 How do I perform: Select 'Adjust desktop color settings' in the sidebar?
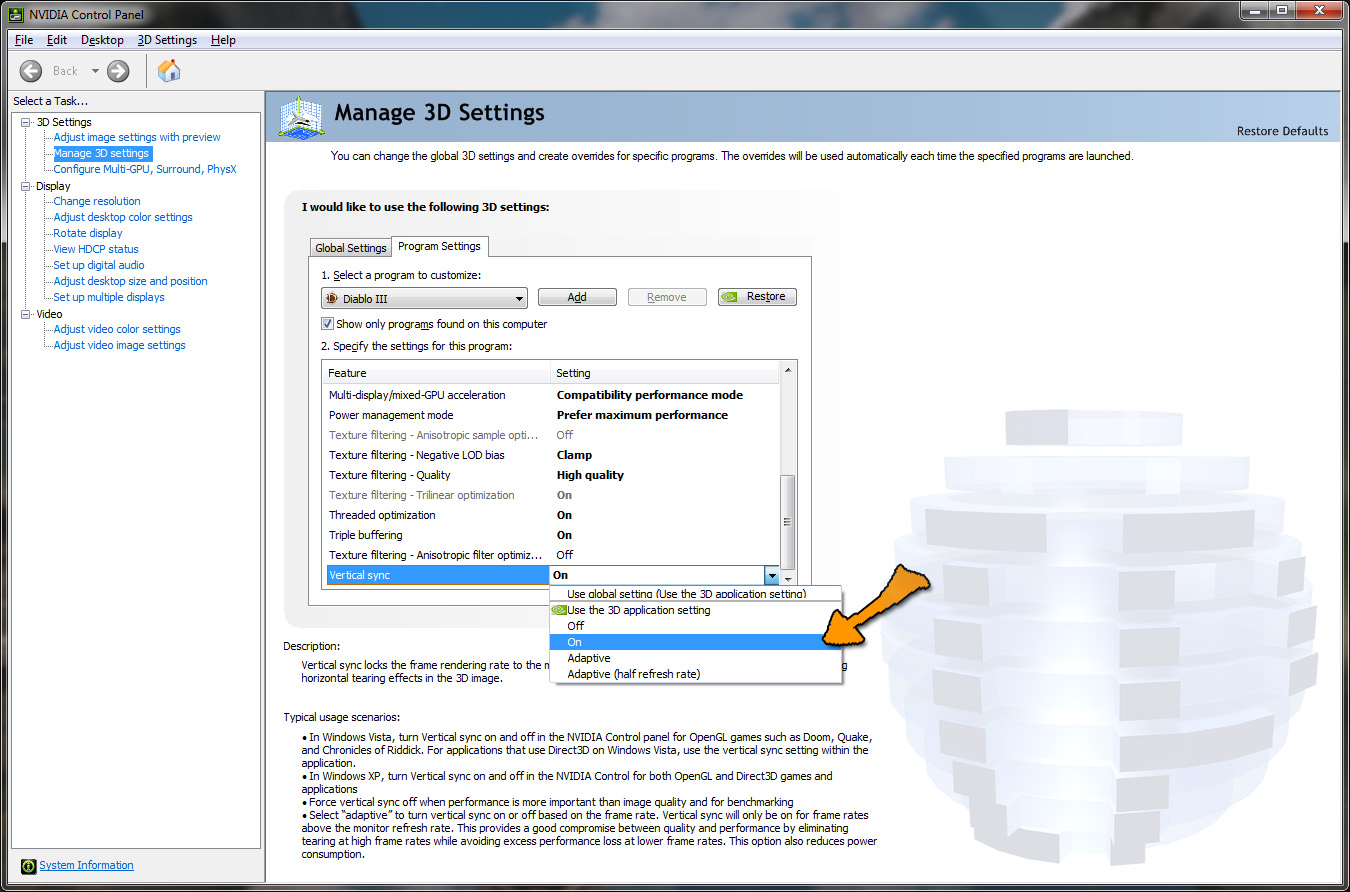tap(121, 216)
